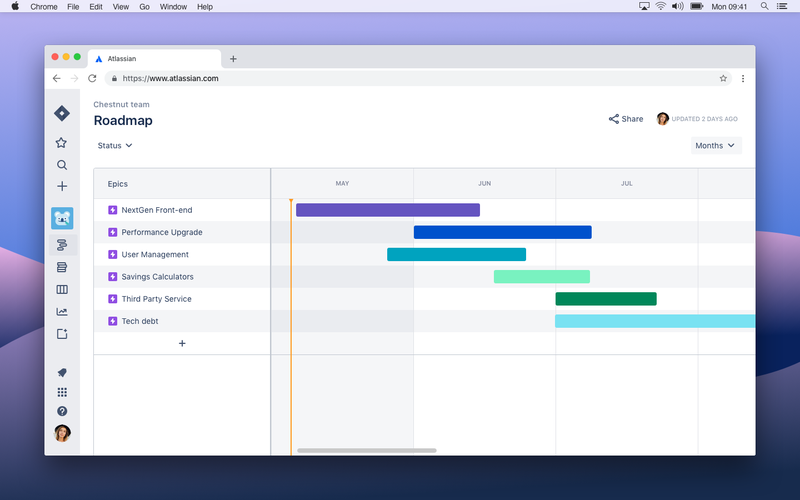The width and height of the screenshot is (800, 500).
Task: Go forward in browser history
Action: 74,78
